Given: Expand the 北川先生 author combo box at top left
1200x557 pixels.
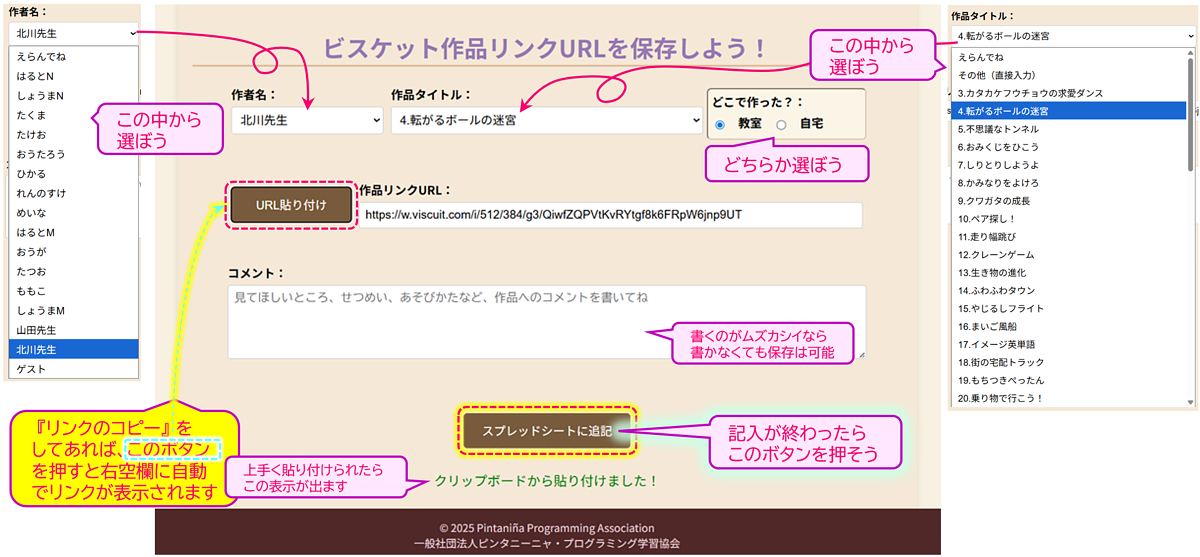Looking at the screenshot, I should (x=74, y=33).
